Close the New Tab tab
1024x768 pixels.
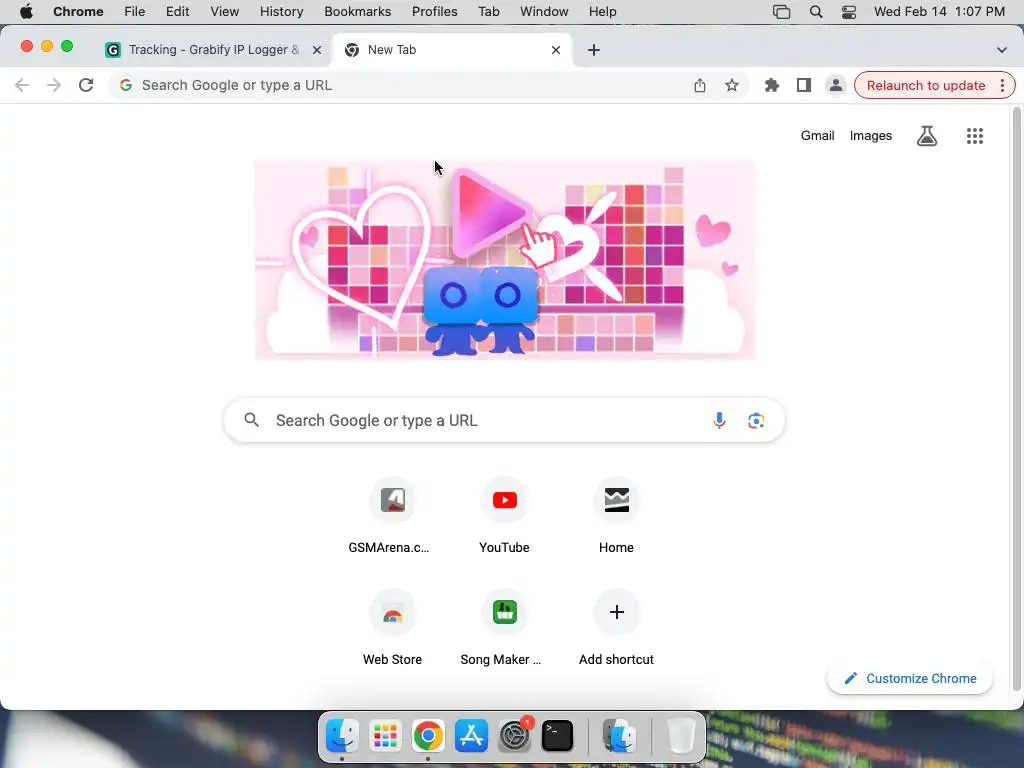click(556, 50)
